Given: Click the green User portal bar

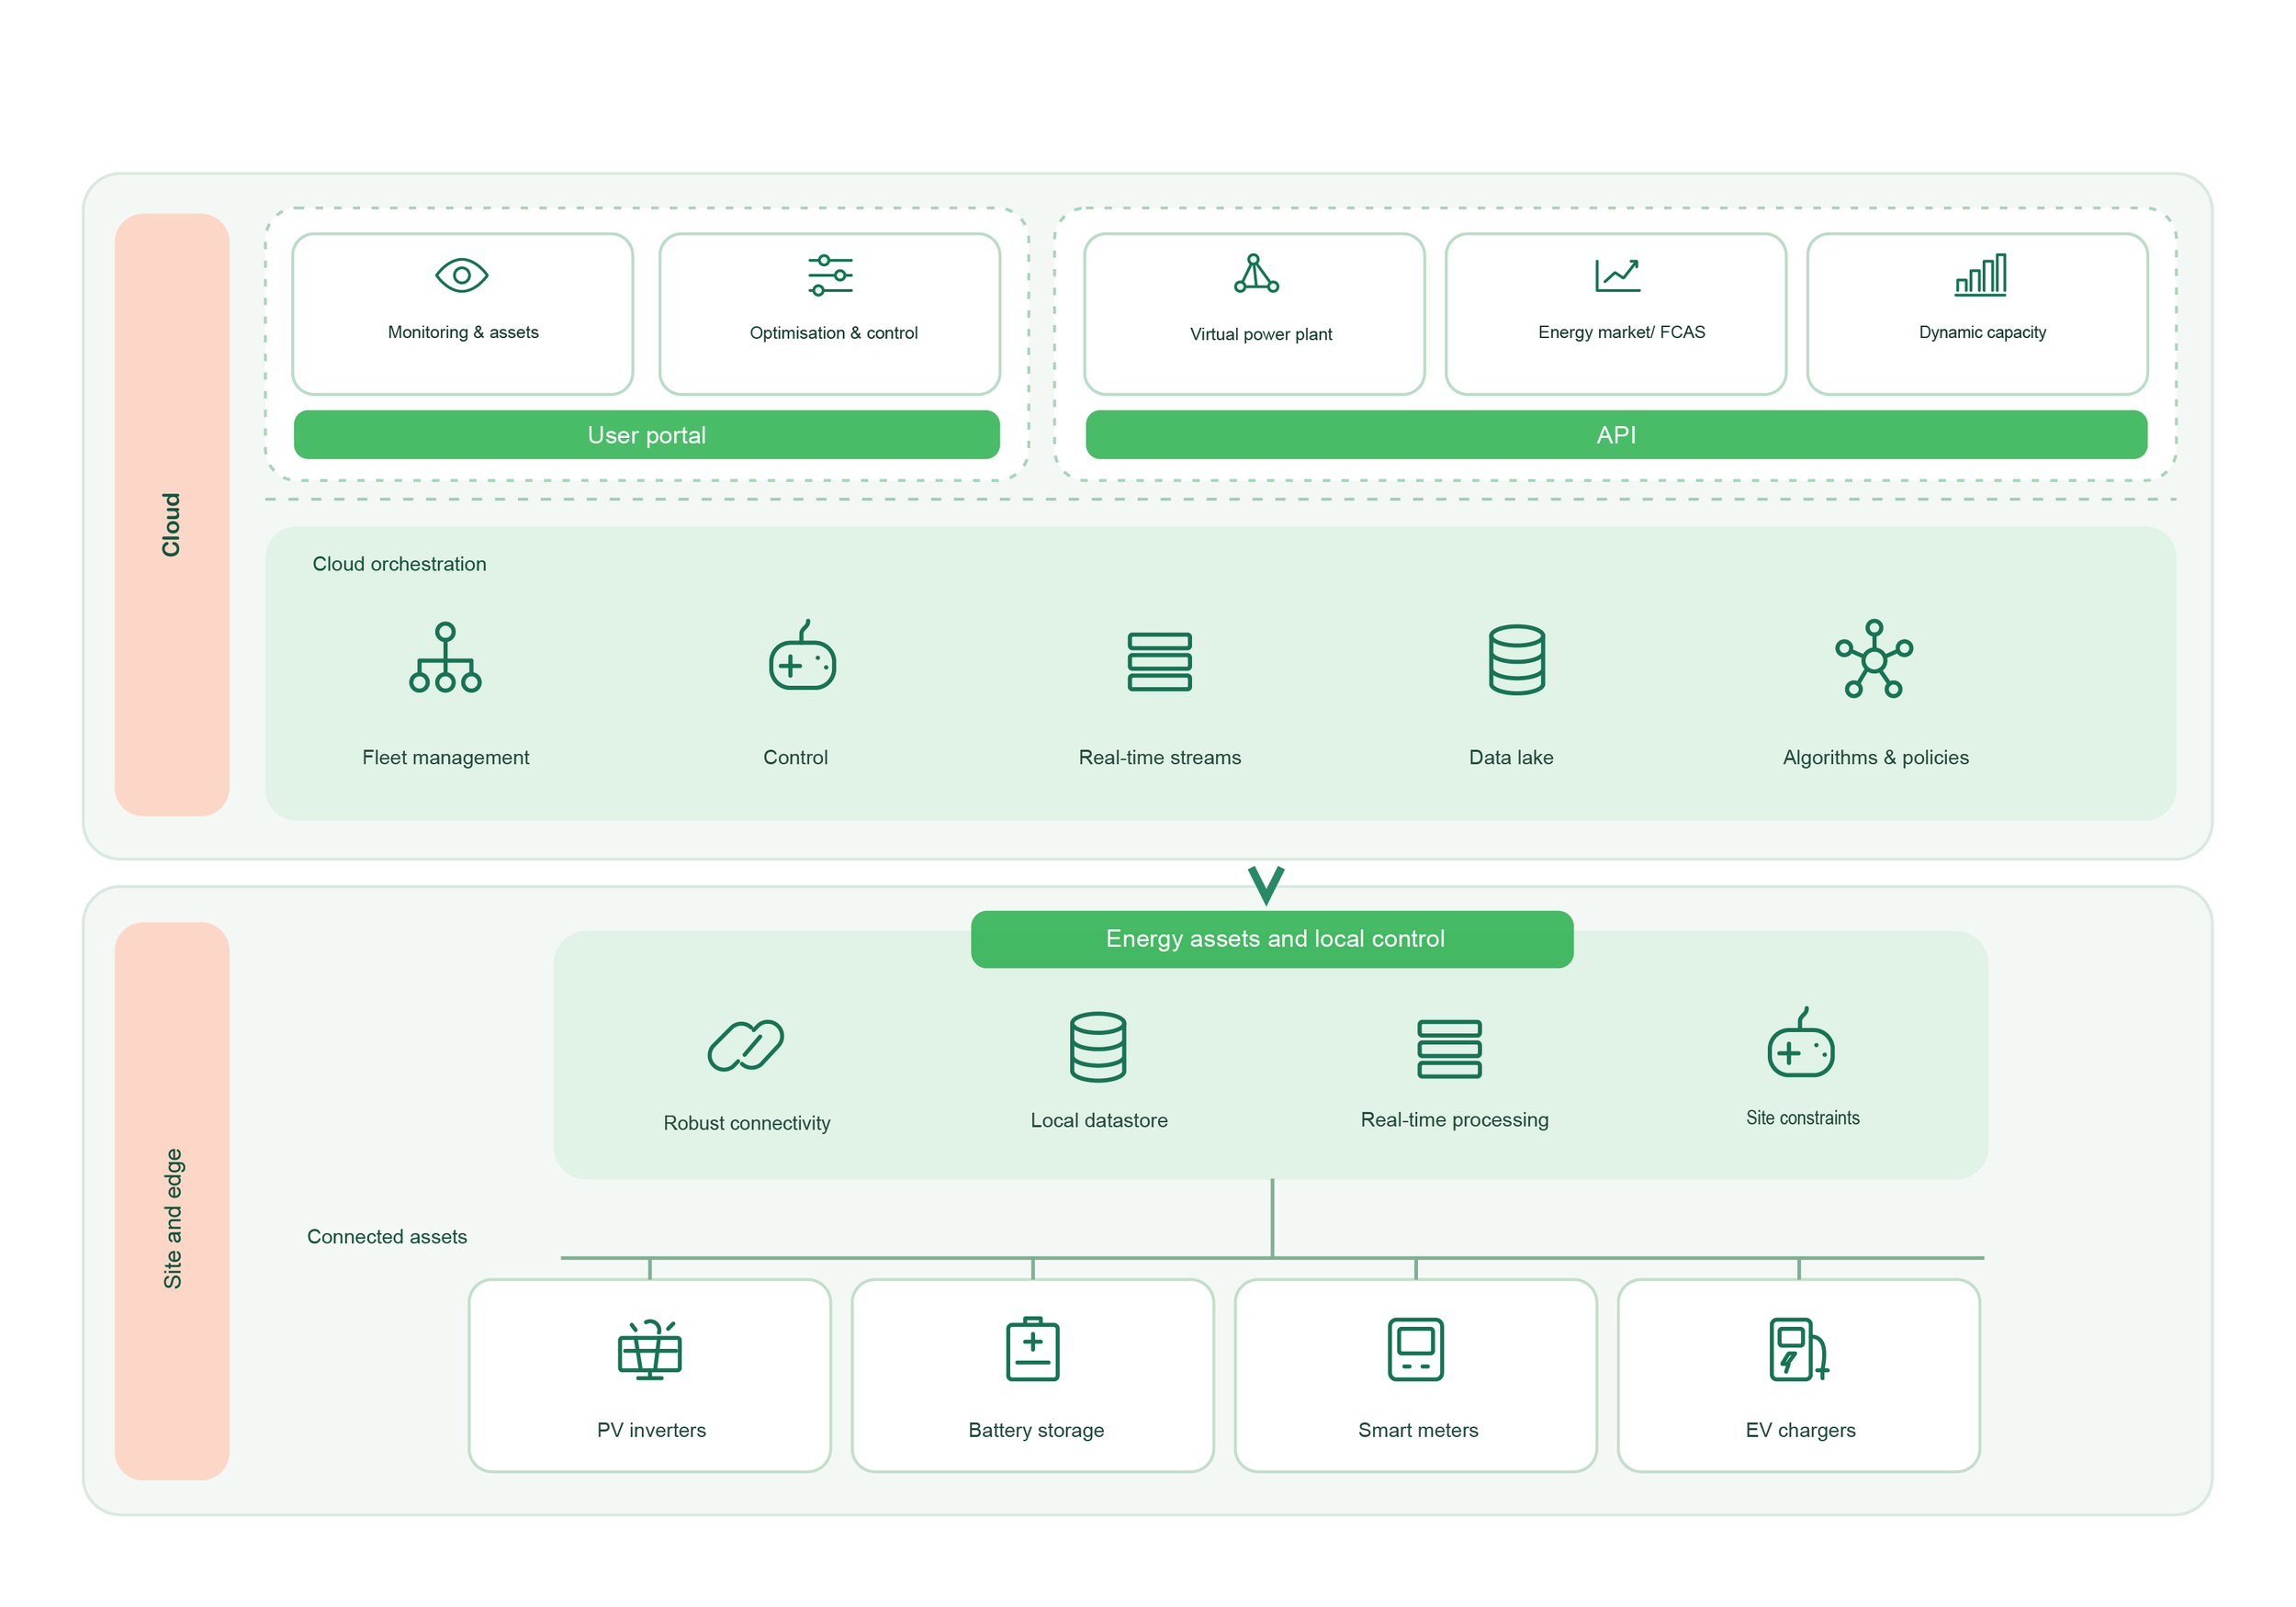Looking at the screenshot, I should 647,435.
